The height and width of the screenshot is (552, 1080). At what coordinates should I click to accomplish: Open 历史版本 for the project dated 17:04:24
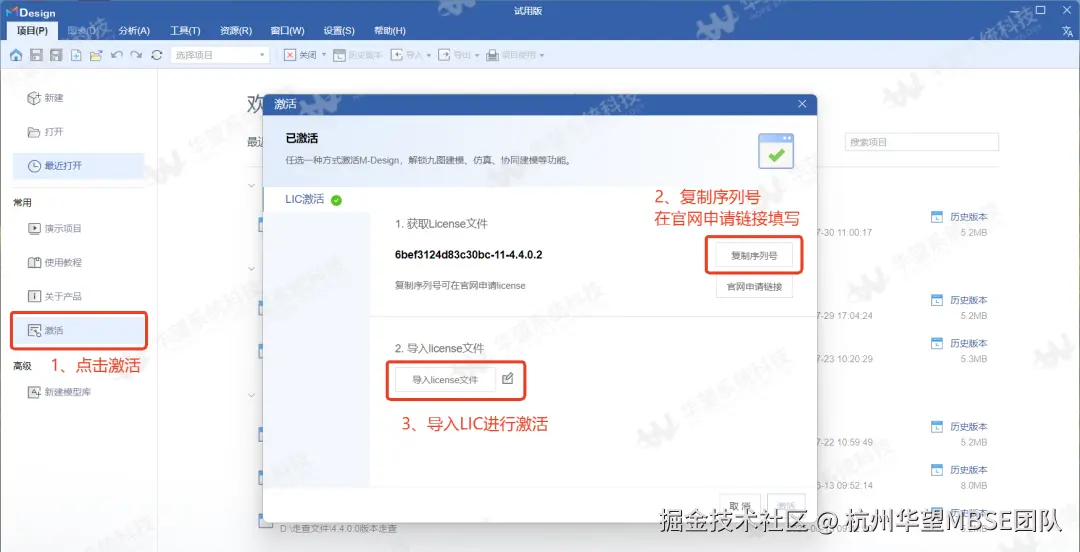pyautogui.click(x=961, y=300)
